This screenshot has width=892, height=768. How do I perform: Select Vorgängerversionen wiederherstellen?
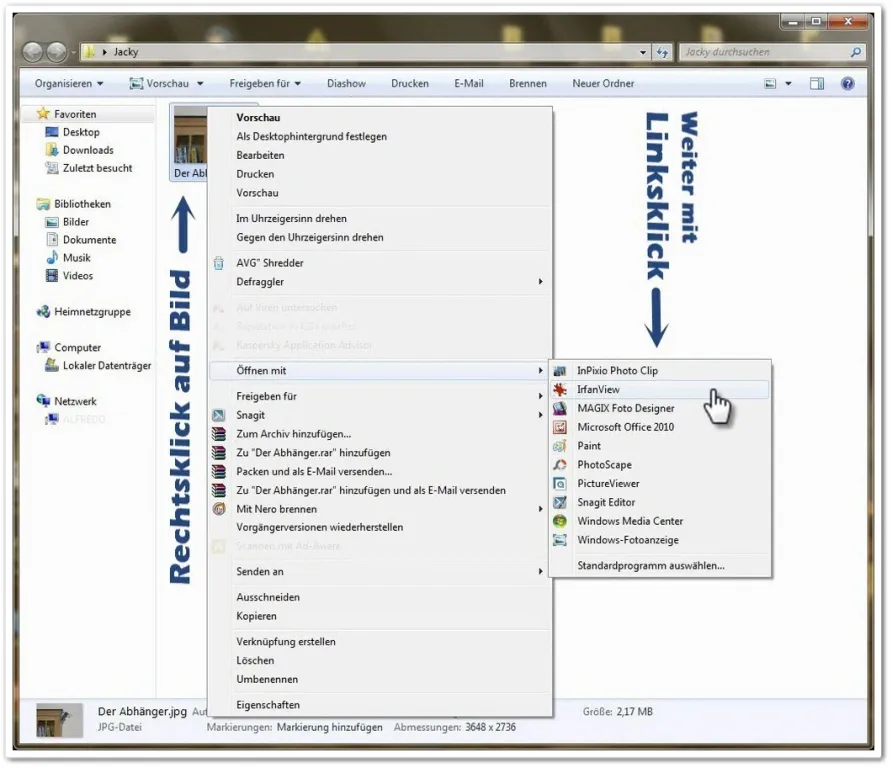click(380, 527)
